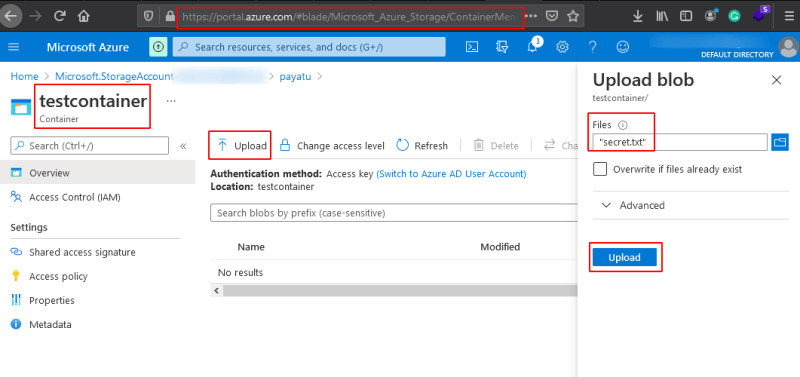This screenshot has height=377, width=800.
Task: Click the padlock site security icon
Action: point(170,16)
